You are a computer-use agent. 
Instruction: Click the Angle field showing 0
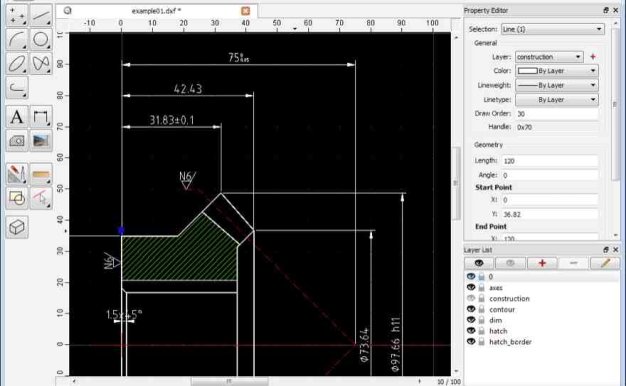coord(550,175)
